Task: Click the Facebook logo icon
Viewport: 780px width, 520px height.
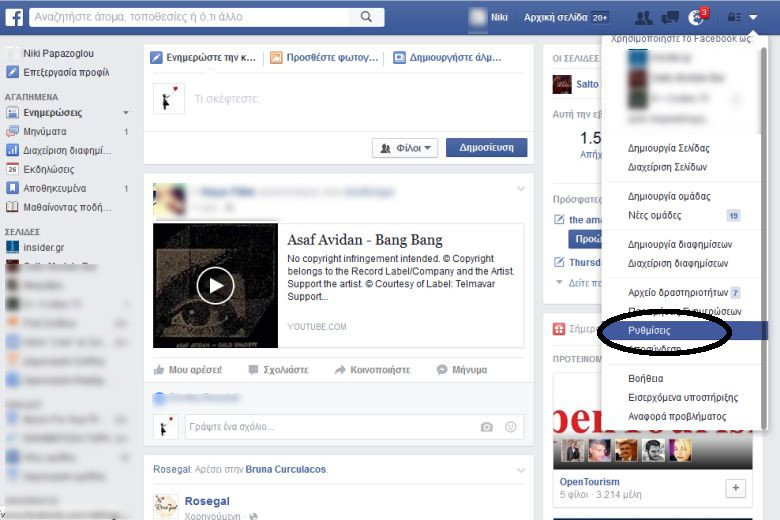Action: 14,17
